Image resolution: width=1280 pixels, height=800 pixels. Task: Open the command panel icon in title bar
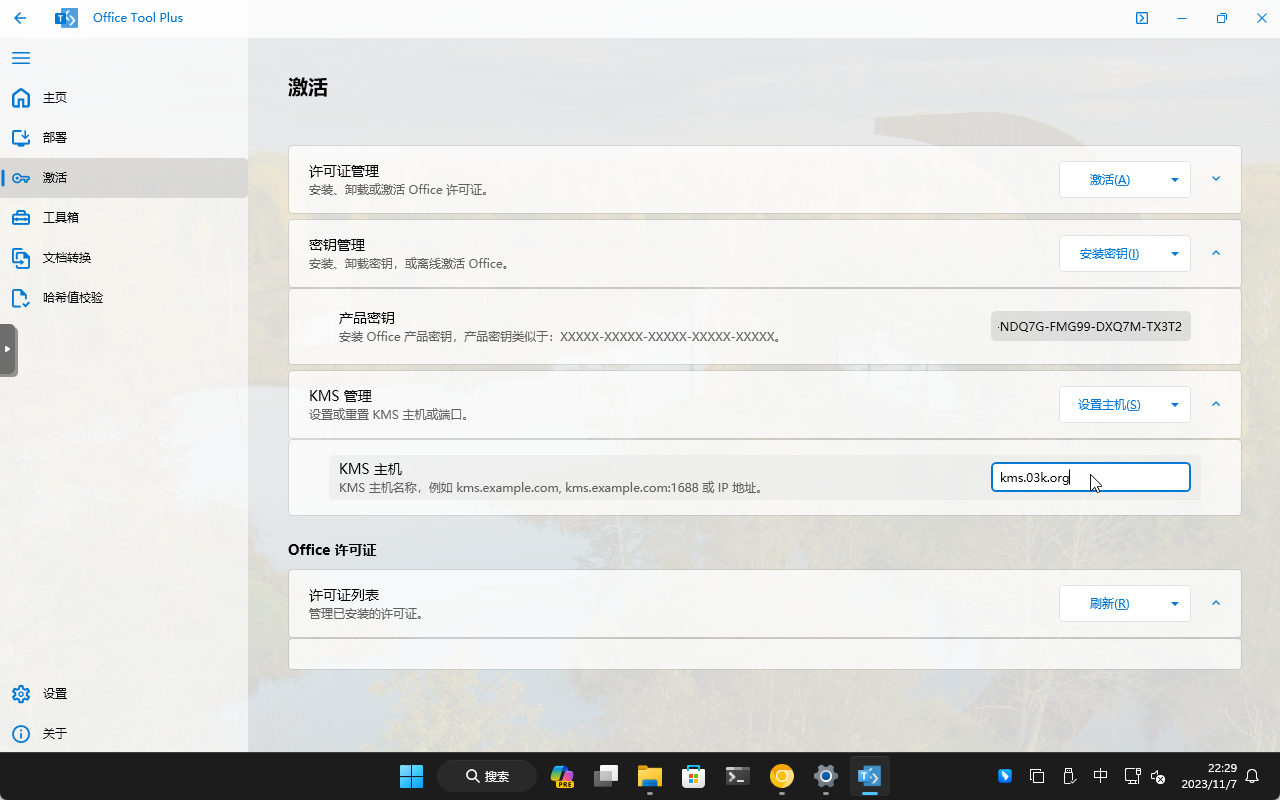(x=1141, y=18)
